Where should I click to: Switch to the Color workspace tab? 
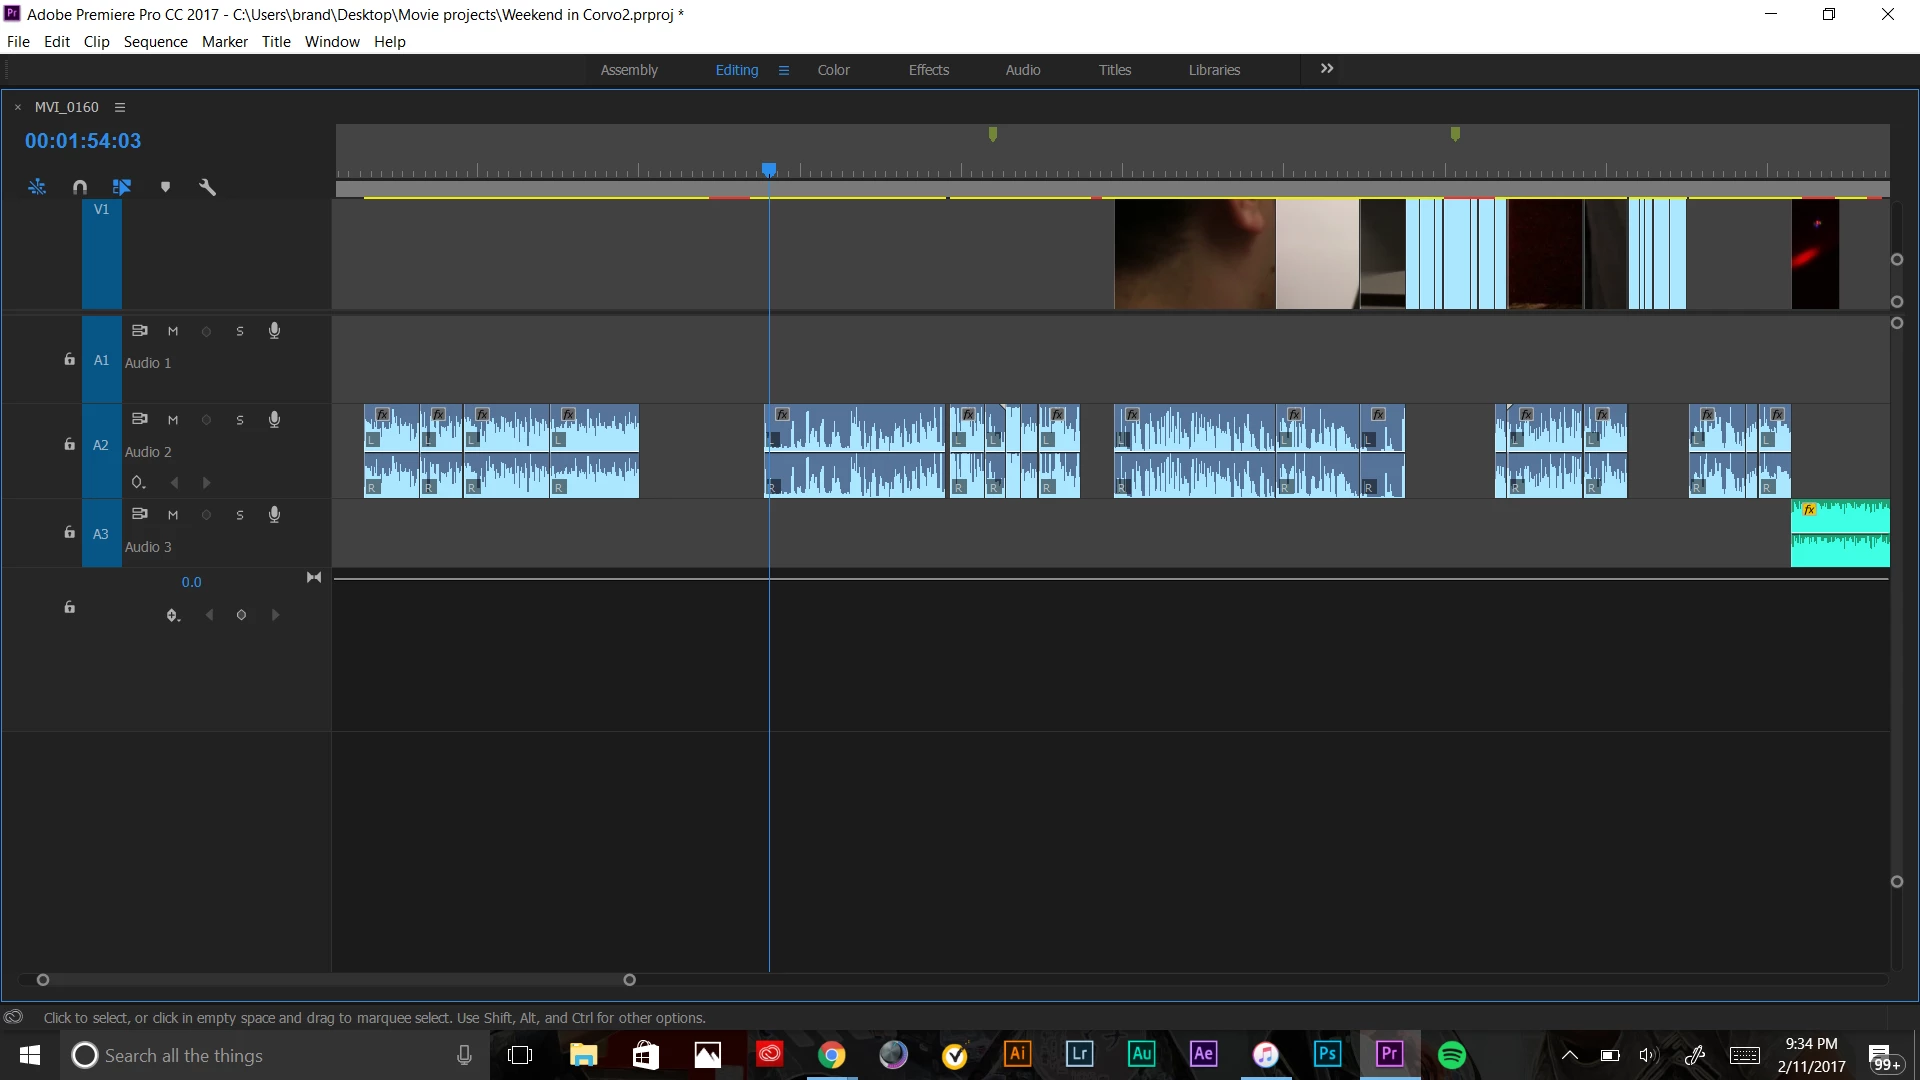pyautogui.click(x=833, y=70)
